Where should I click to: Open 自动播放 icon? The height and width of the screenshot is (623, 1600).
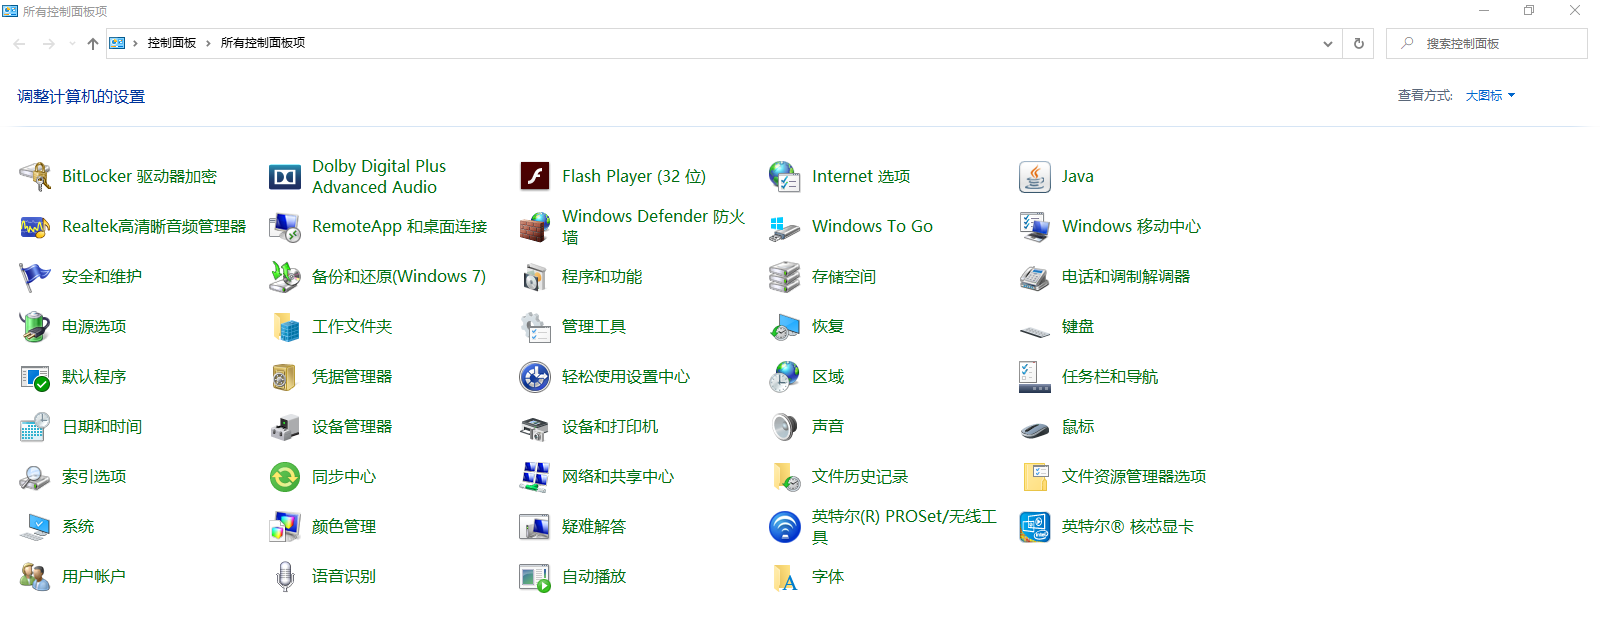[x=535, y=577]
